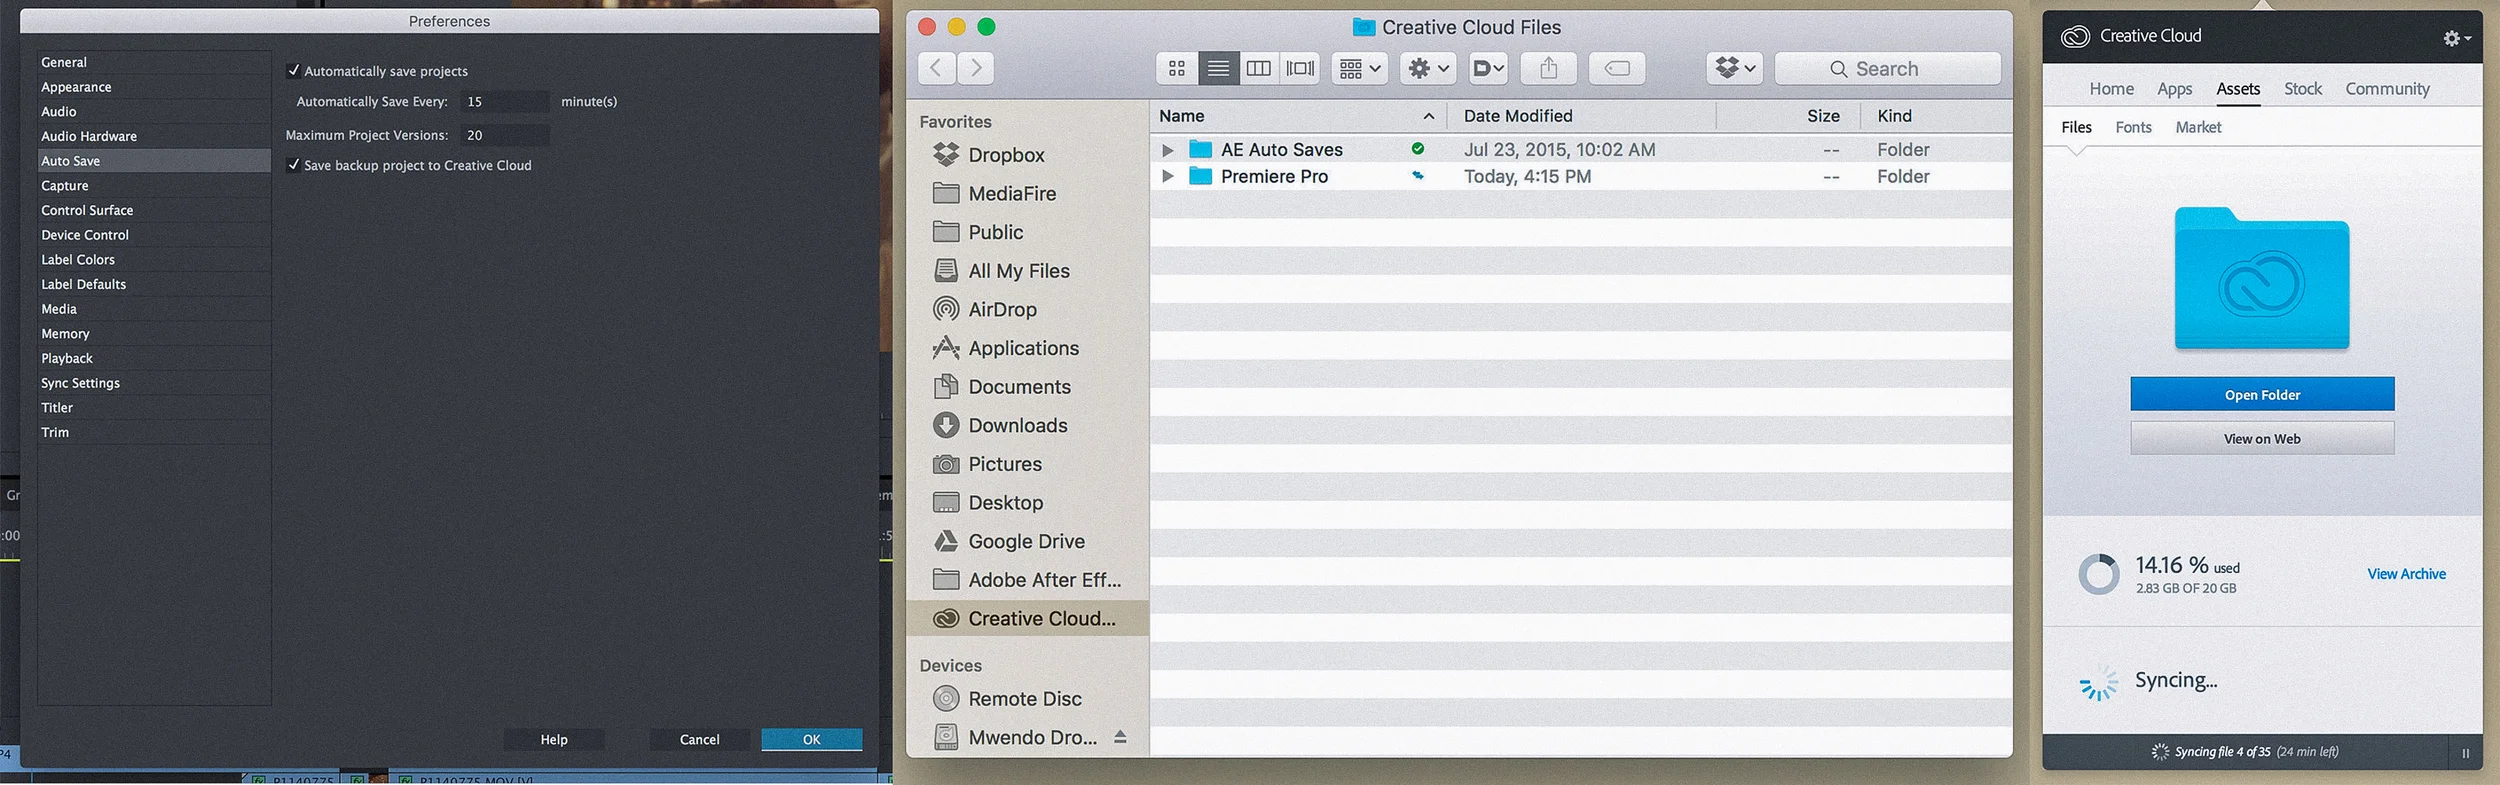The image size is (2500, 785).
Task: Open the Finder toolbar D-shaped dropdown button
Action: click(x=1489, y=68)
